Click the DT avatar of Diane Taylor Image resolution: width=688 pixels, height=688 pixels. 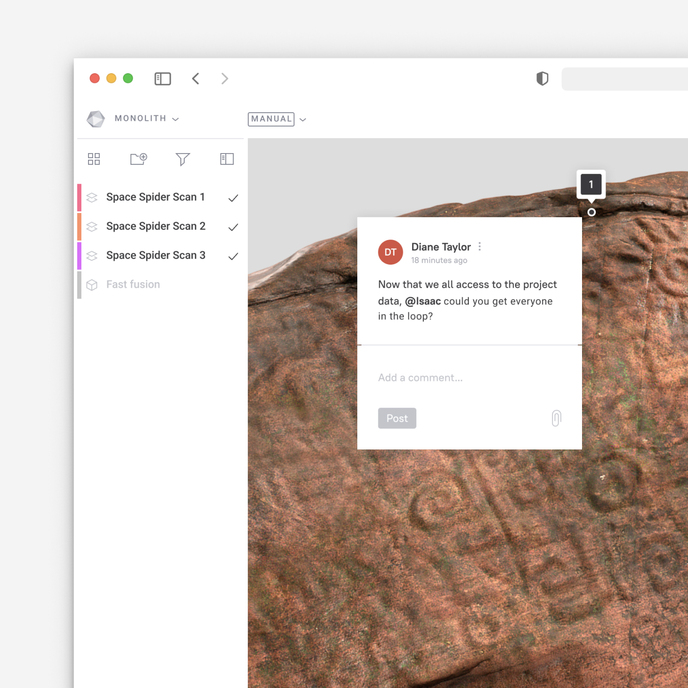pos(391,252)
